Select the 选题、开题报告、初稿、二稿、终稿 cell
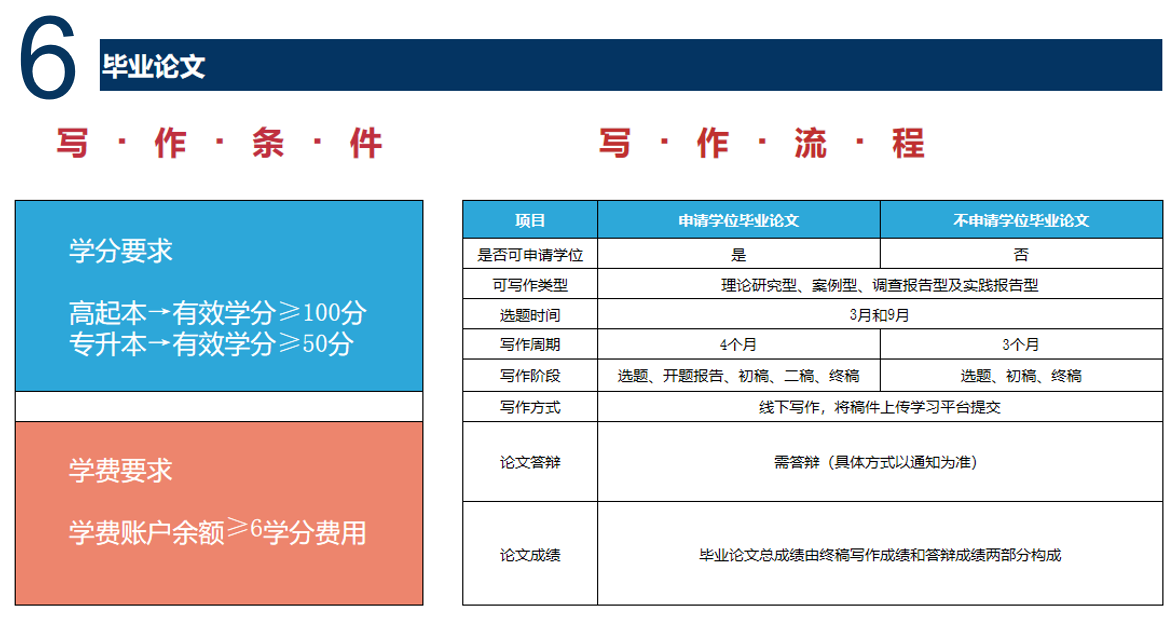The height and width of the screenshot is (617, 1172). pos(738,376)
